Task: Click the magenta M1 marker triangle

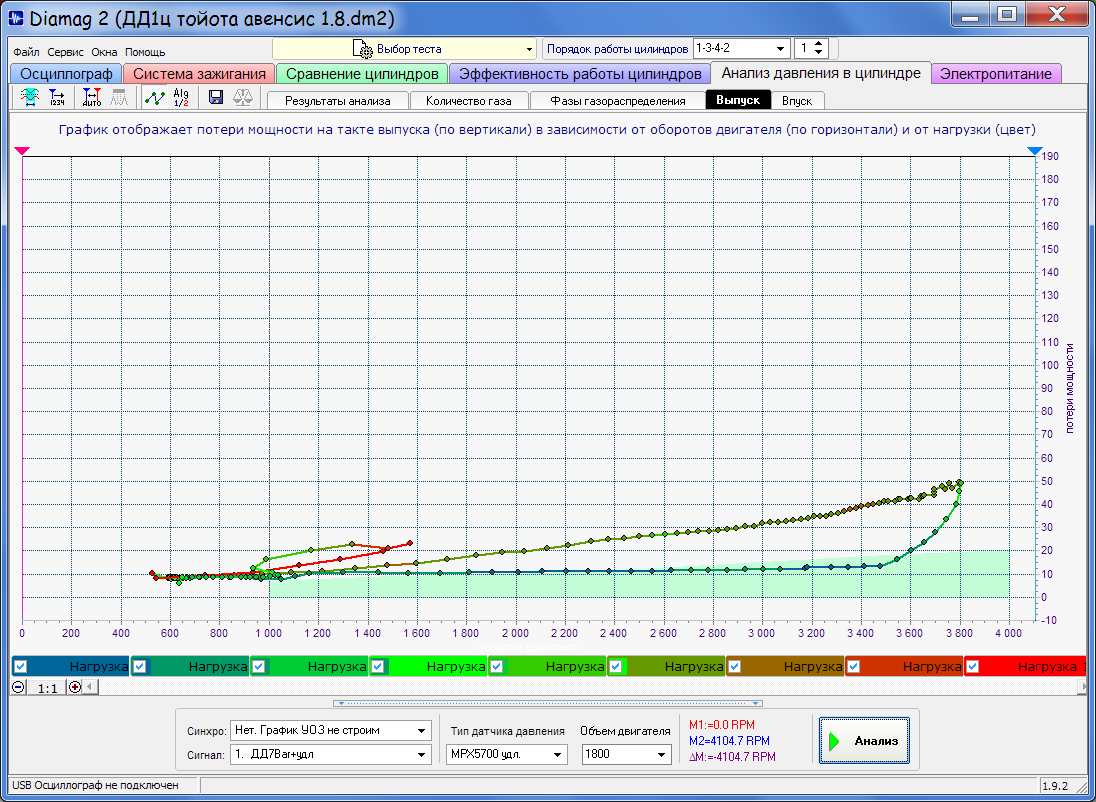Action: (22, 151)
